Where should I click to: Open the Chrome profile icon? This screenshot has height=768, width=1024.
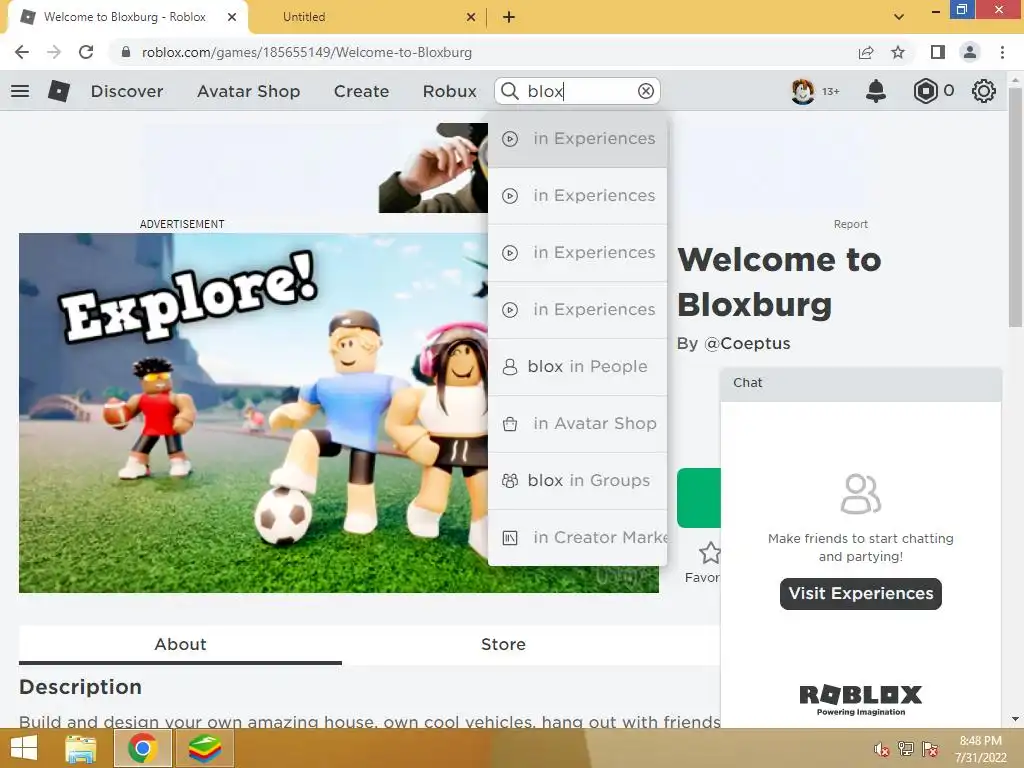click(970, 52)
